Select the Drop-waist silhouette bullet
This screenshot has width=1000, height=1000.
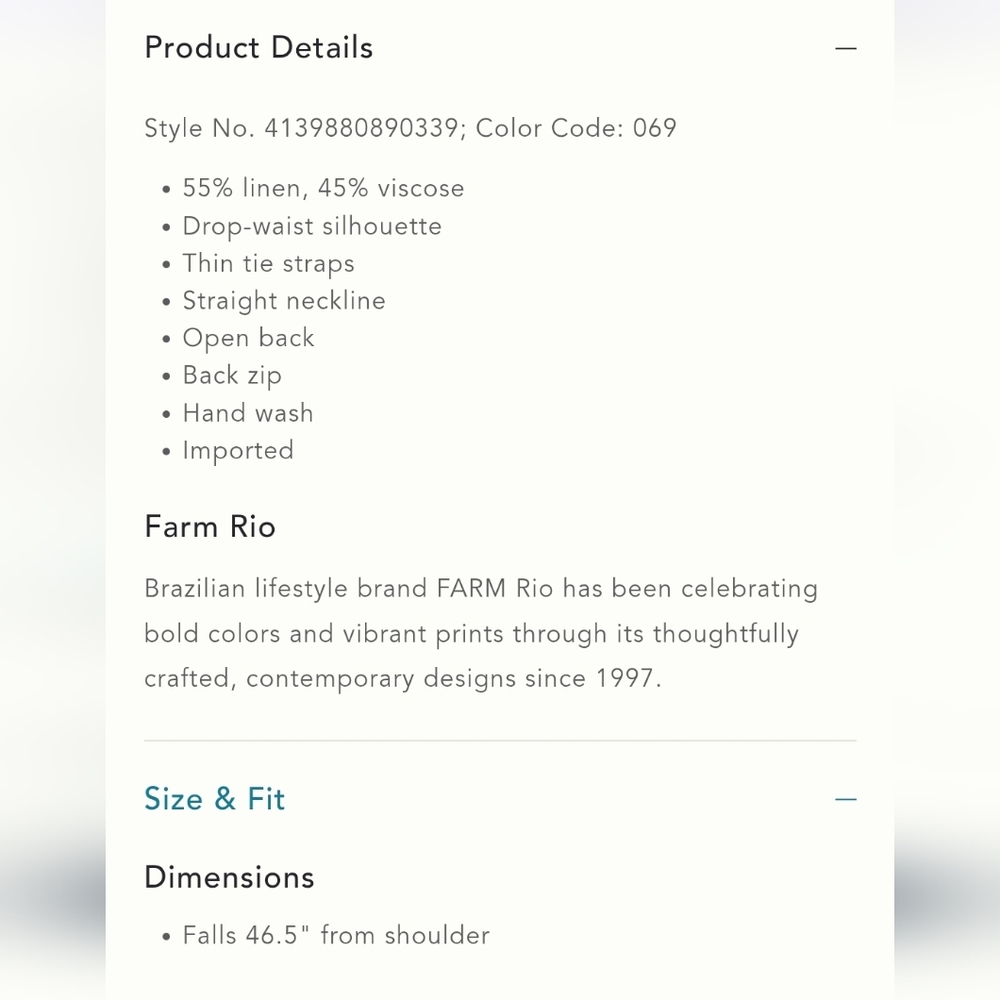pos(312,226)
